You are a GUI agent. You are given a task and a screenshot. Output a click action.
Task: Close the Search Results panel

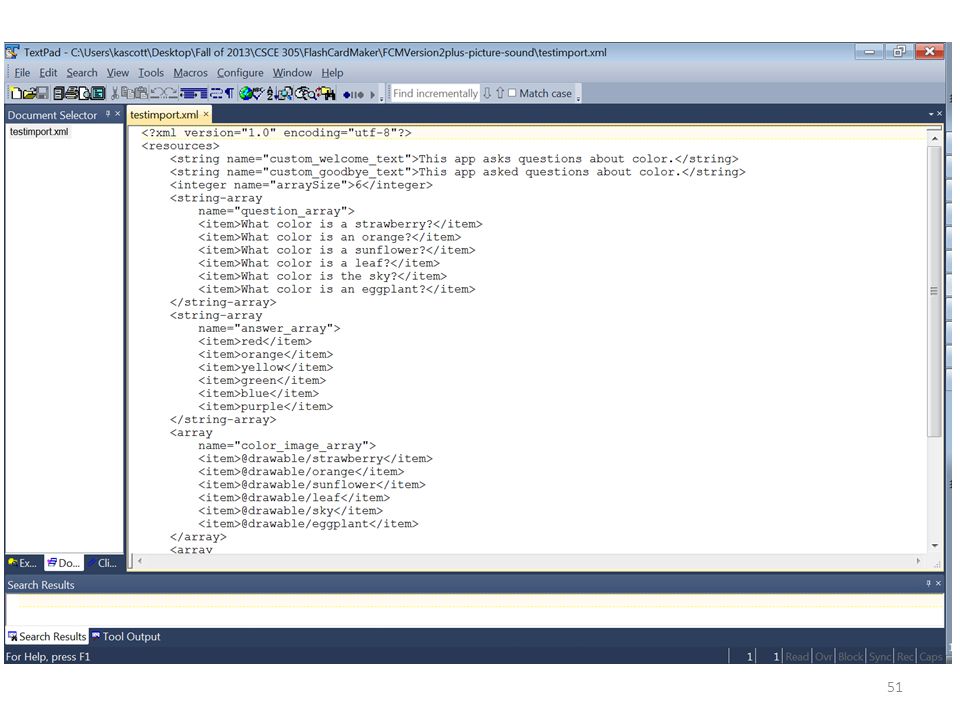939,583
